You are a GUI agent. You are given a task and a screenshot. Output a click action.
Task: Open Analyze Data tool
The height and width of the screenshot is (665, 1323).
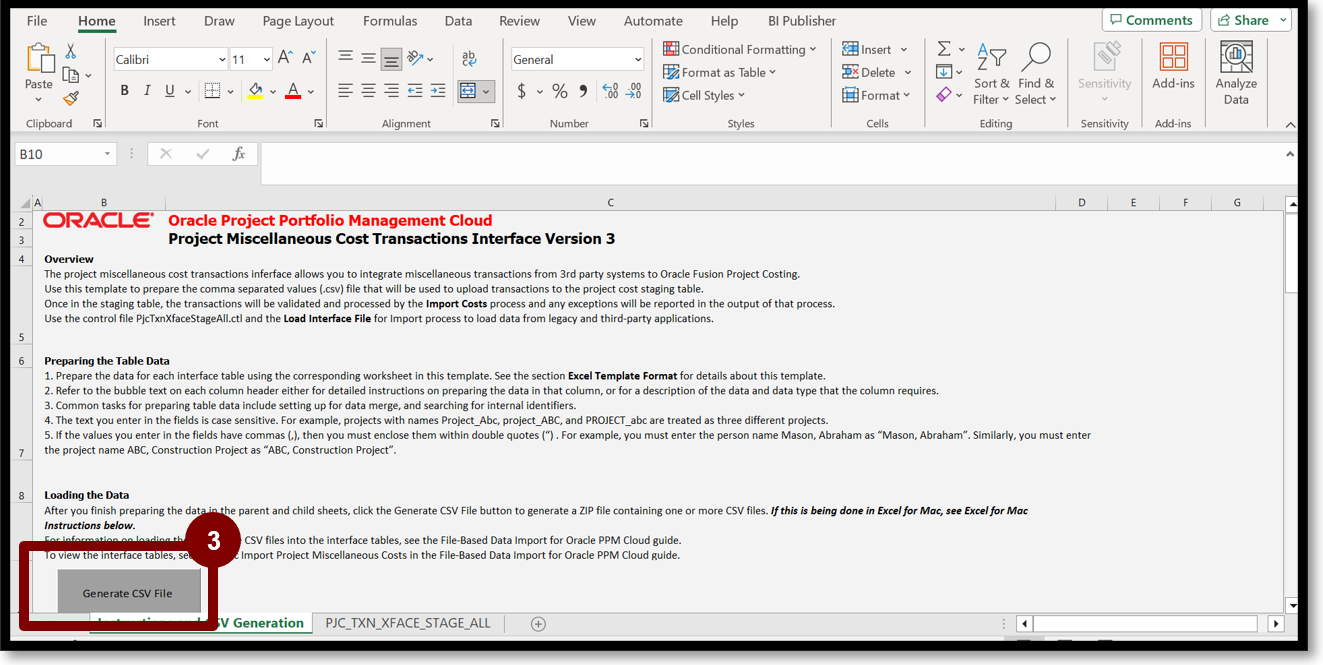point(1236,73)
